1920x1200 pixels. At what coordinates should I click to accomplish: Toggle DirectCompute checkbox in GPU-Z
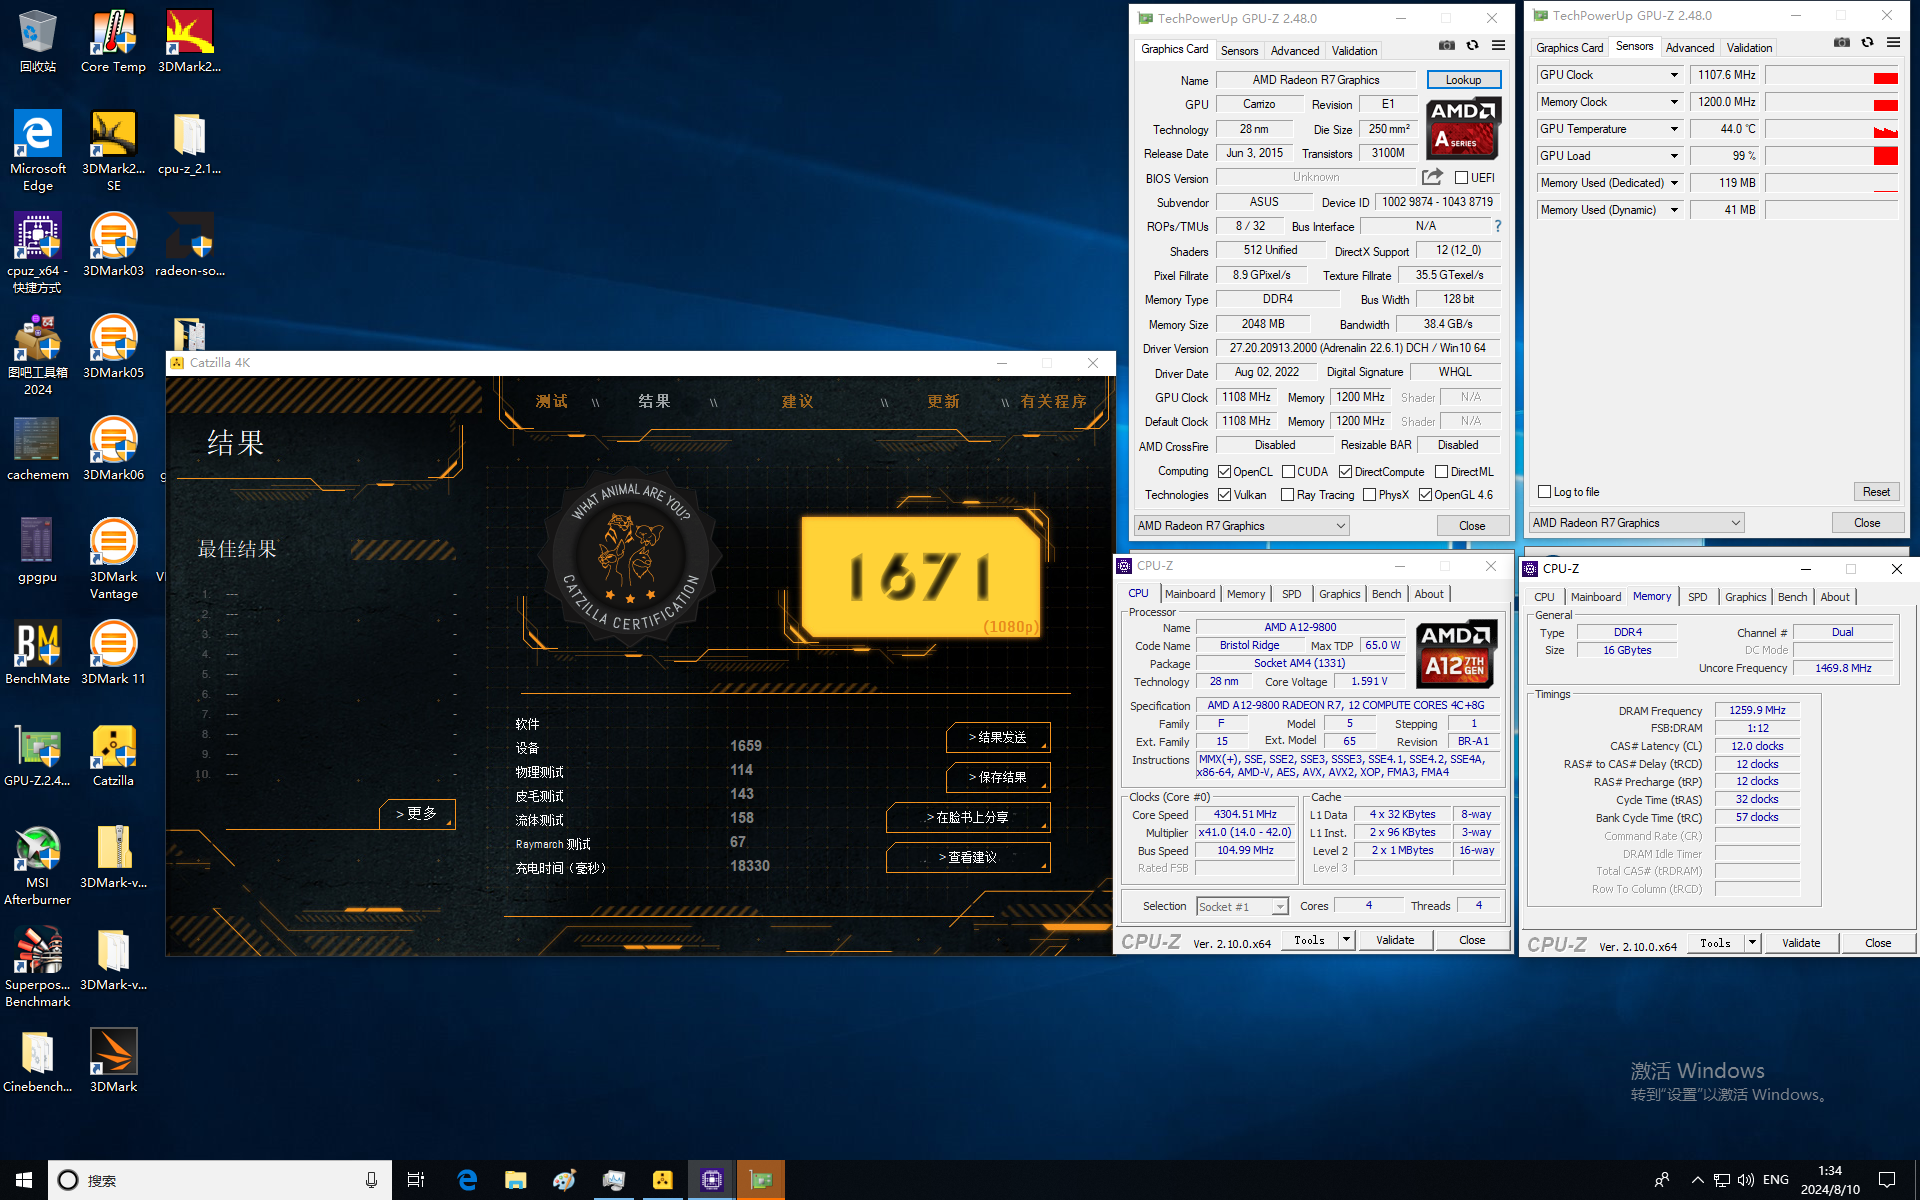[x=1345, y=472]
